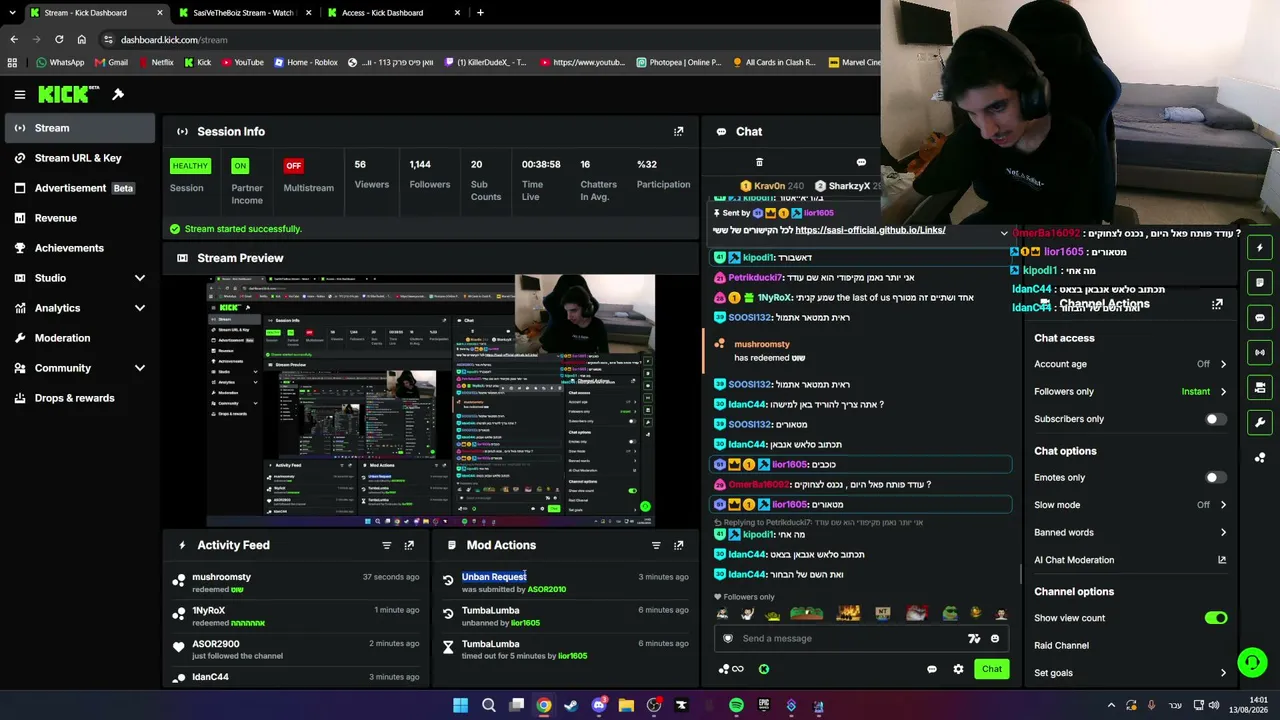Pop out the Session Info panel
The width and height of the screenshot is (1280, 720).
[678, 131]
